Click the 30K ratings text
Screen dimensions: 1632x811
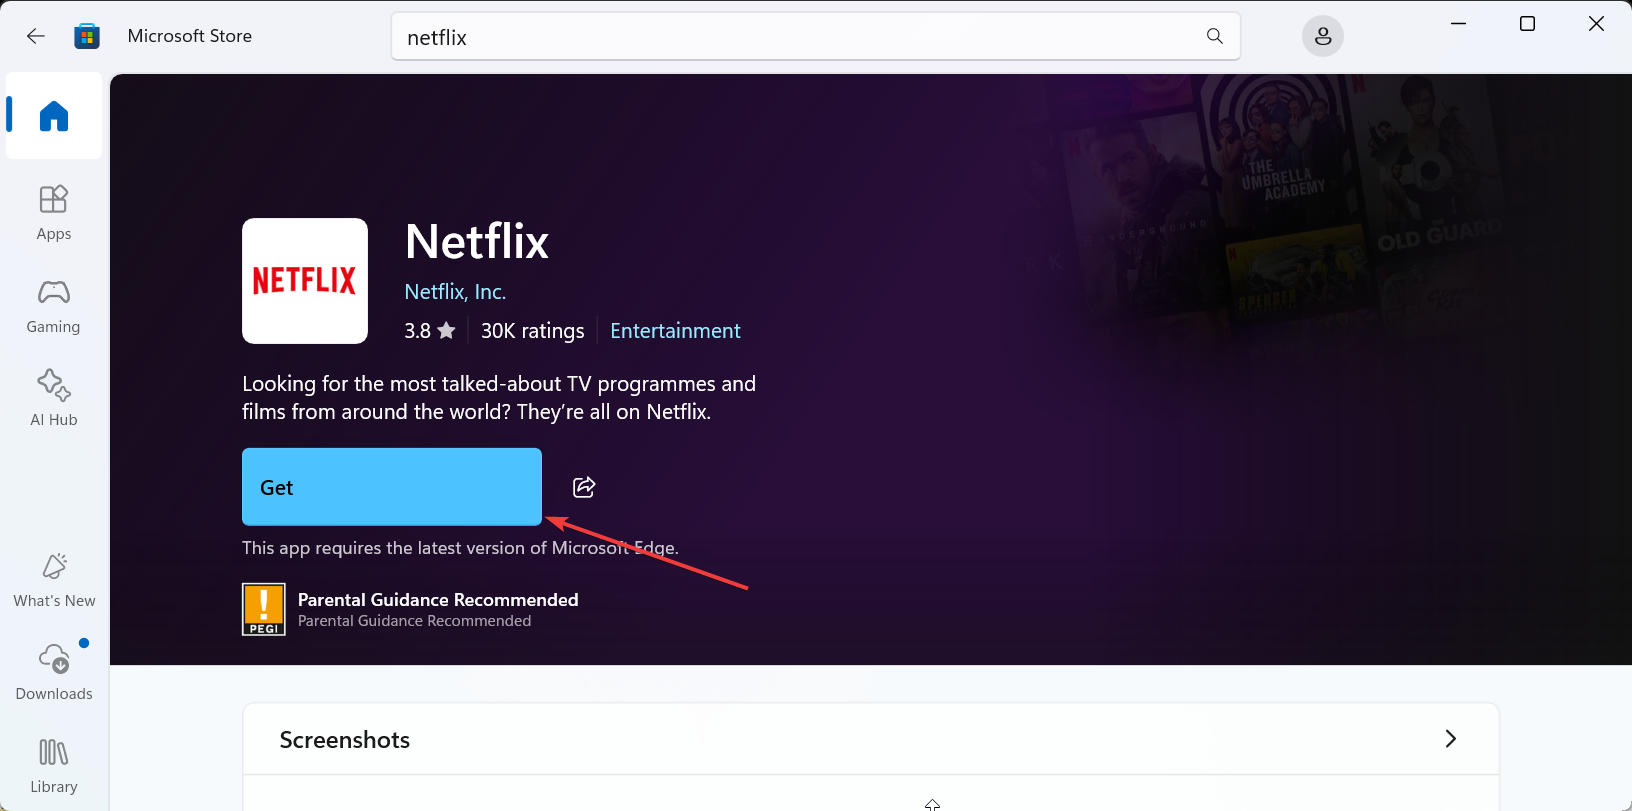[x=532, y=331]
